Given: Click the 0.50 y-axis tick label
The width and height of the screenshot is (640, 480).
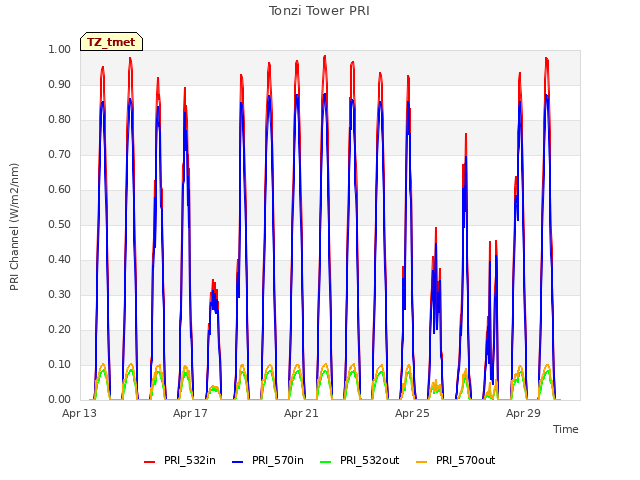Looking at the screenshot, I should tap(60, 224).
